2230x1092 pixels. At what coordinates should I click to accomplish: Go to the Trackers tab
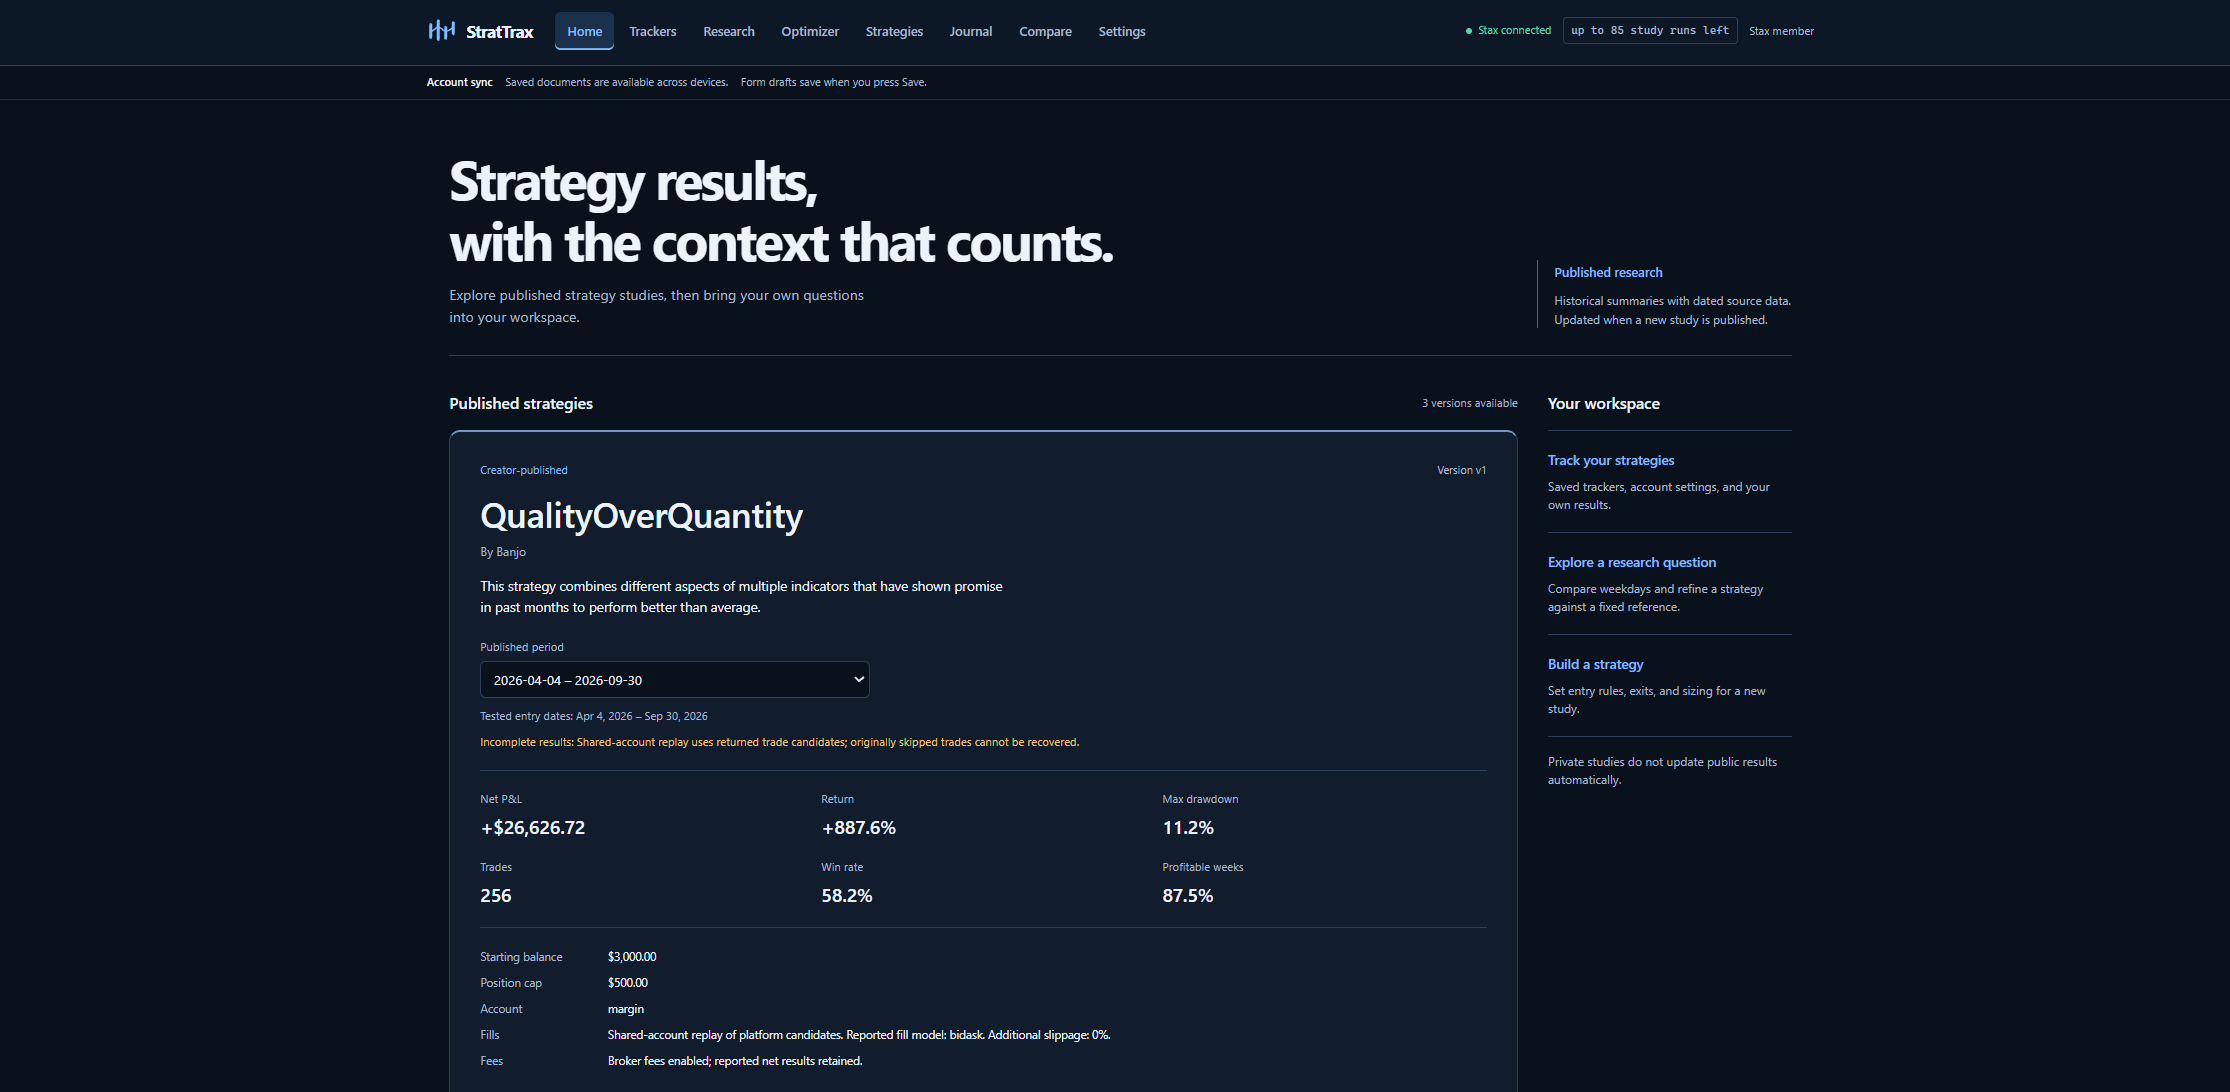(652, 31)
